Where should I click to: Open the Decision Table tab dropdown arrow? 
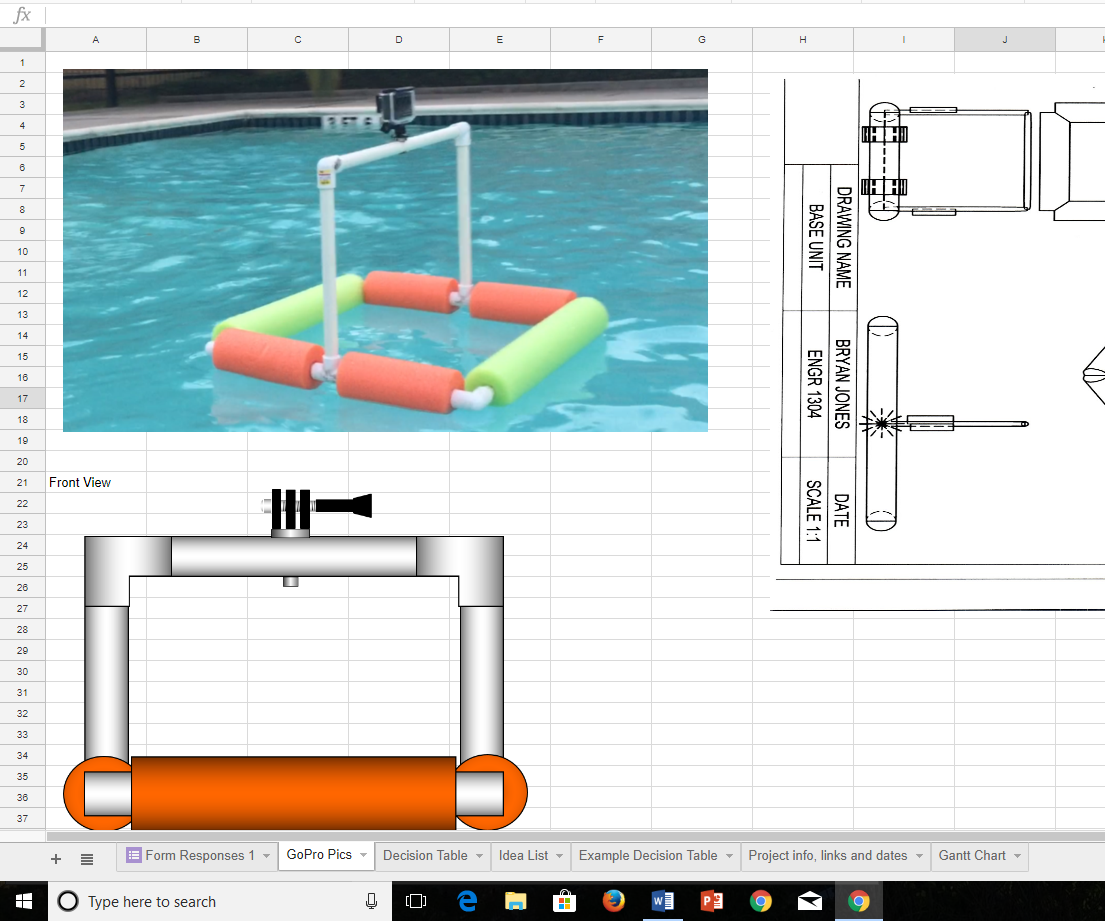pos(480,856)
